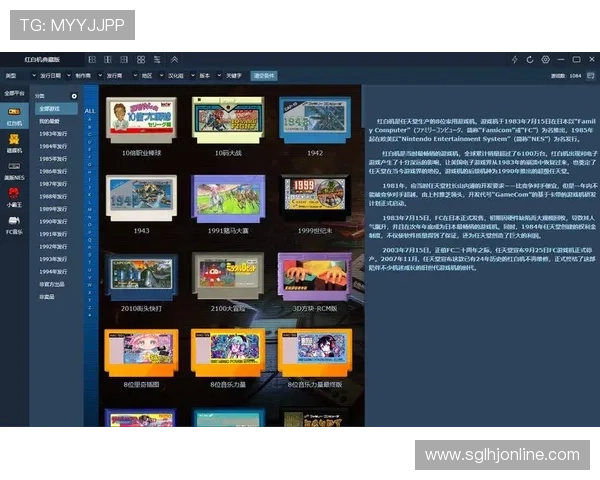Open the 全部平台 tab at the top of the sidebar
Screen dimensions: 600x480
[x=14, y=93]
